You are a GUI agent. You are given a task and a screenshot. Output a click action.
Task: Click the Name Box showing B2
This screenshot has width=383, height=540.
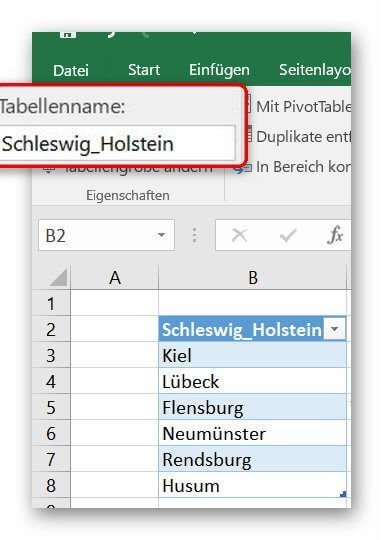pyautogui.click(x=106, y=235)
